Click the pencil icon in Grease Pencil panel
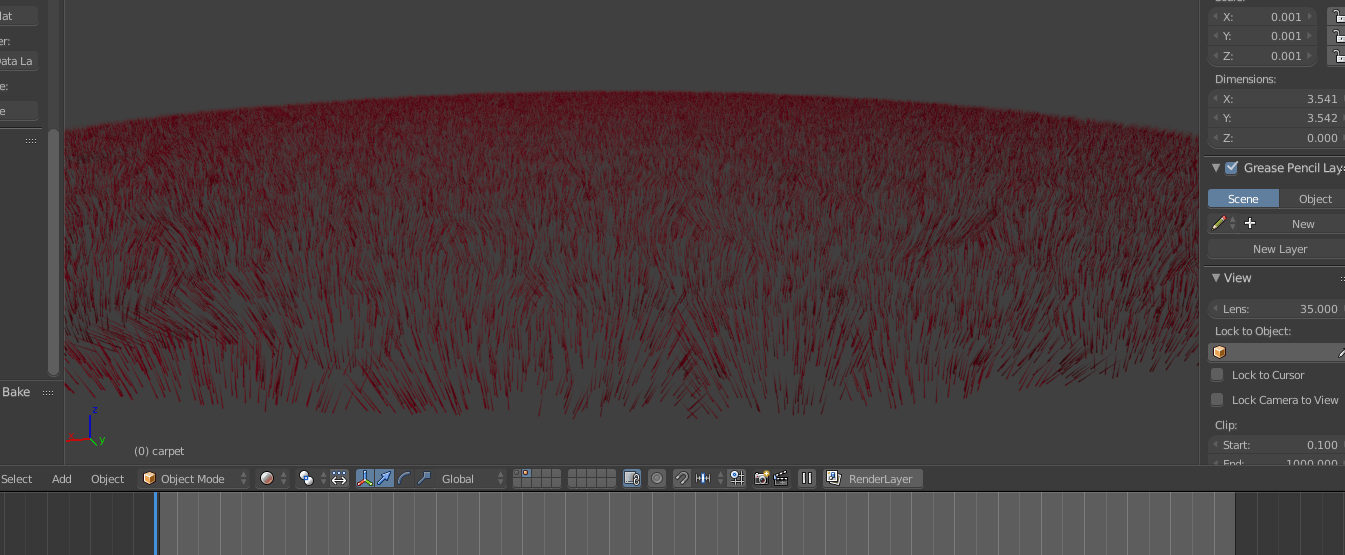This screenshot has height=555, width=1345. point(1218,224)
